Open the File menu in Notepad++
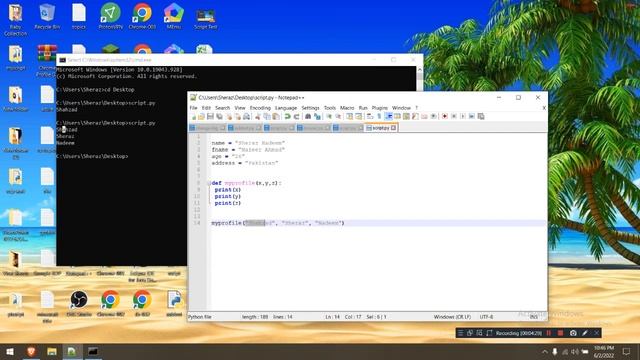 [193, 108]
